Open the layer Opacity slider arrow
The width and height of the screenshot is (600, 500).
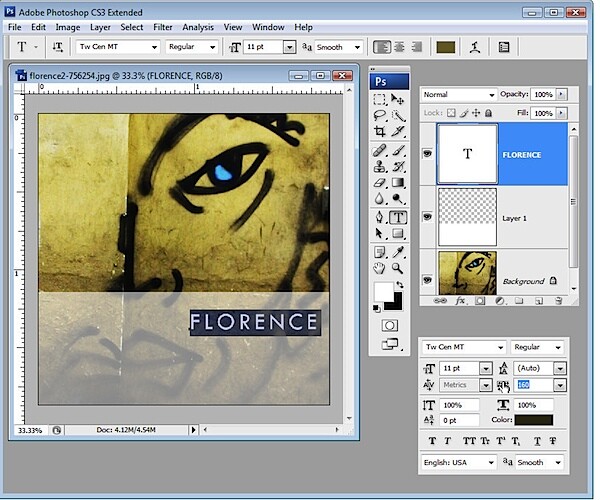click(x=561, y=94)
